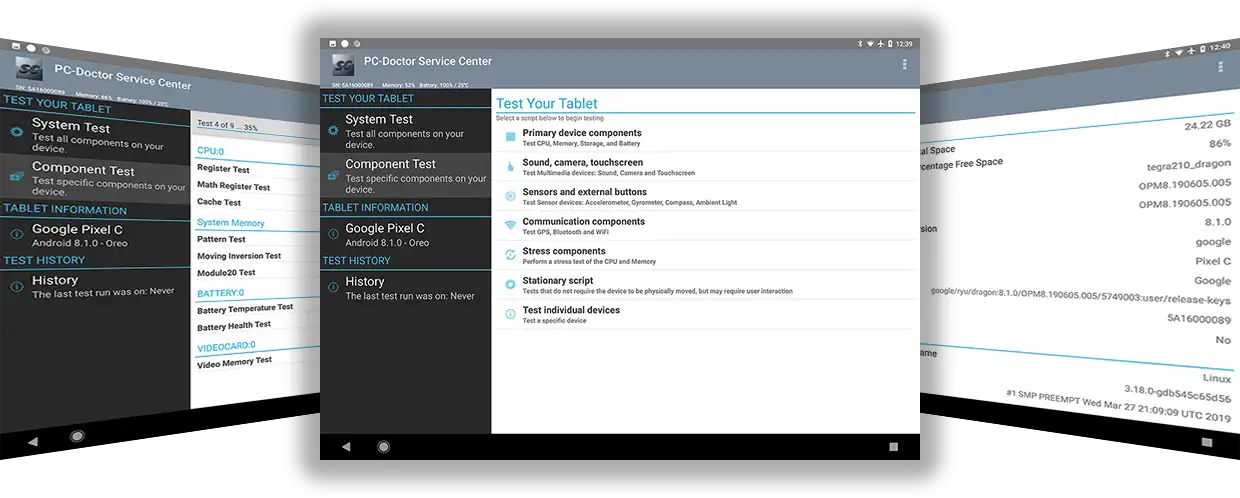Tap PC-Doctor logo in center tablet
This screenshot has width=1240, height=498.
[343, 66]
